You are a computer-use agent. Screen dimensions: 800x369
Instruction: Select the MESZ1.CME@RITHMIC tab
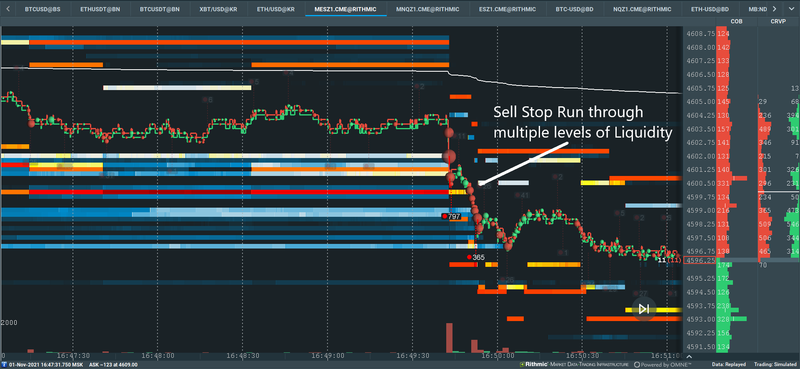[346, 9]
